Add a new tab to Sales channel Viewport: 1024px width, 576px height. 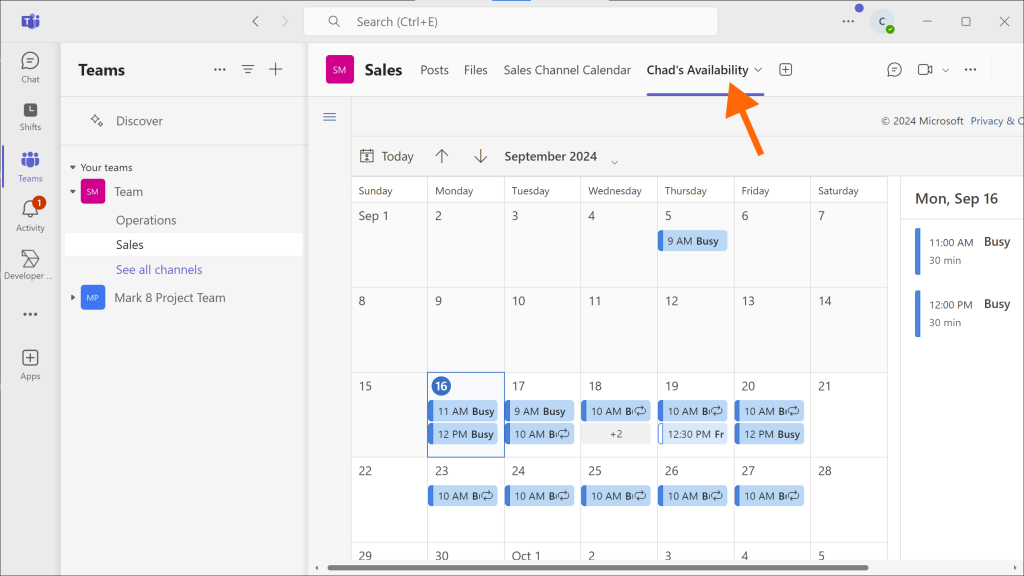coord(786,69)
